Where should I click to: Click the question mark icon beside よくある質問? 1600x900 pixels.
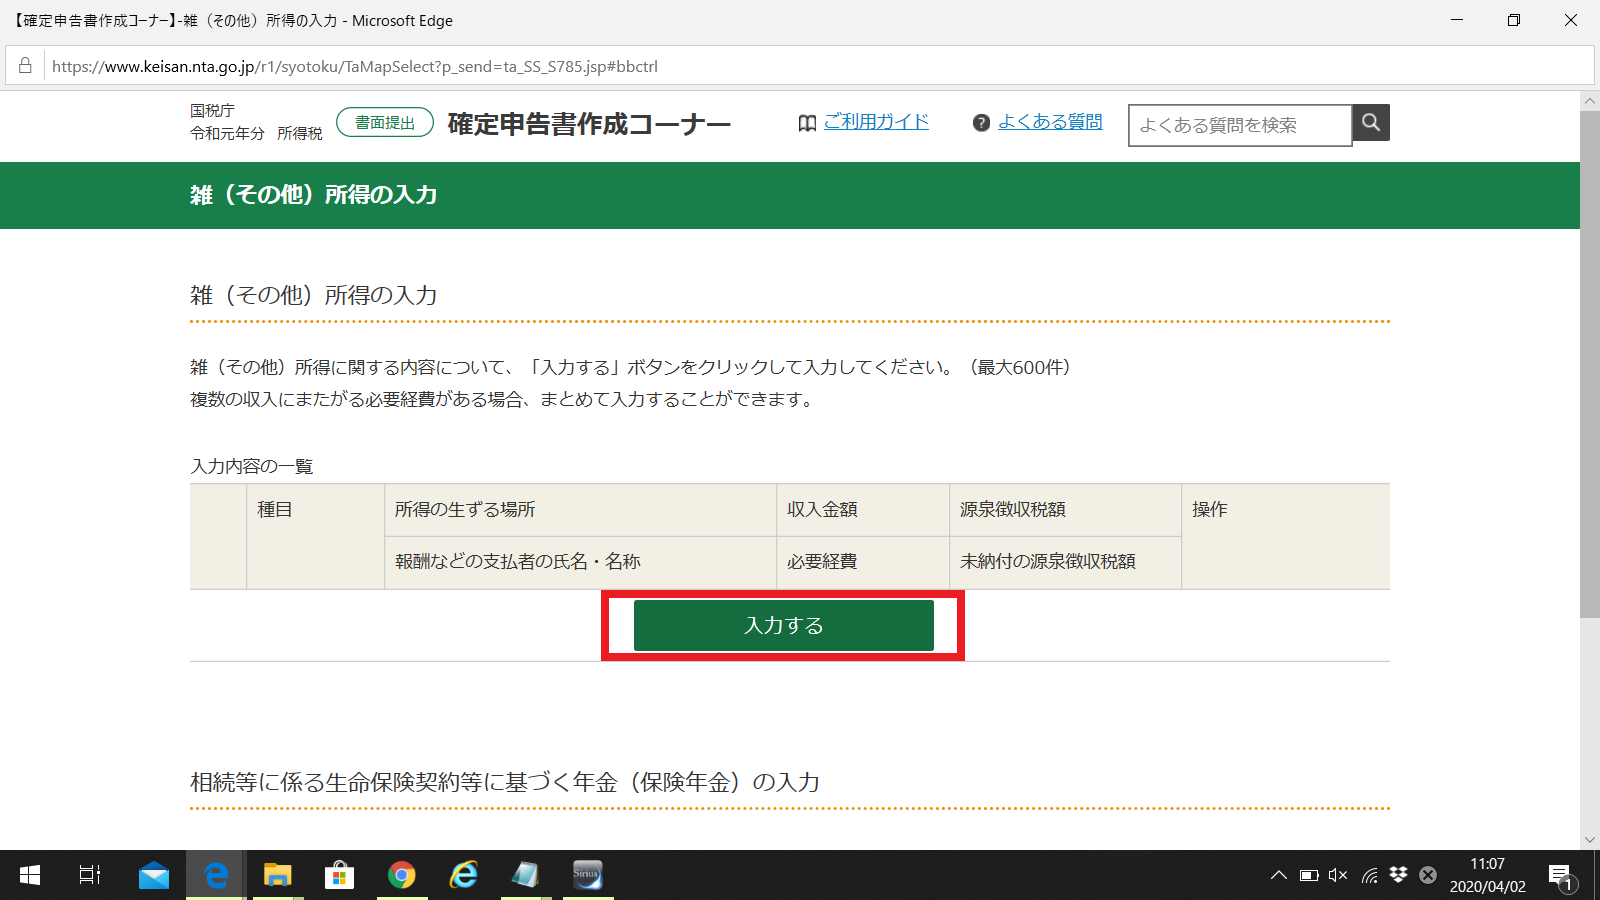click(981, 122)
